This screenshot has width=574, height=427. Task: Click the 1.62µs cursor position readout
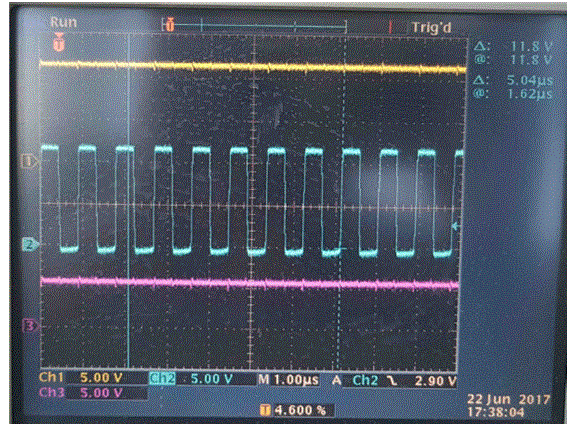coord(529,94)
